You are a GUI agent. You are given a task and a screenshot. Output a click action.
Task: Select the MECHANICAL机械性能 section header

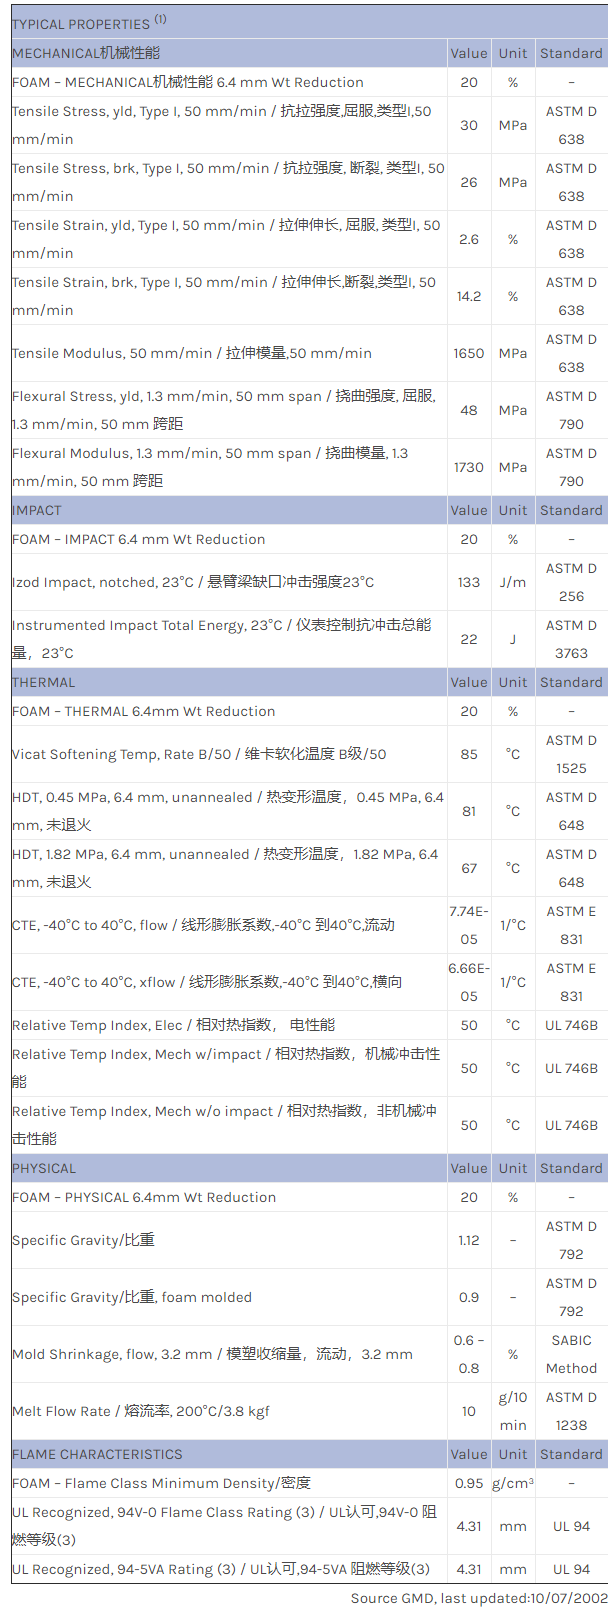pyautogui.click(x=86, y=53)
